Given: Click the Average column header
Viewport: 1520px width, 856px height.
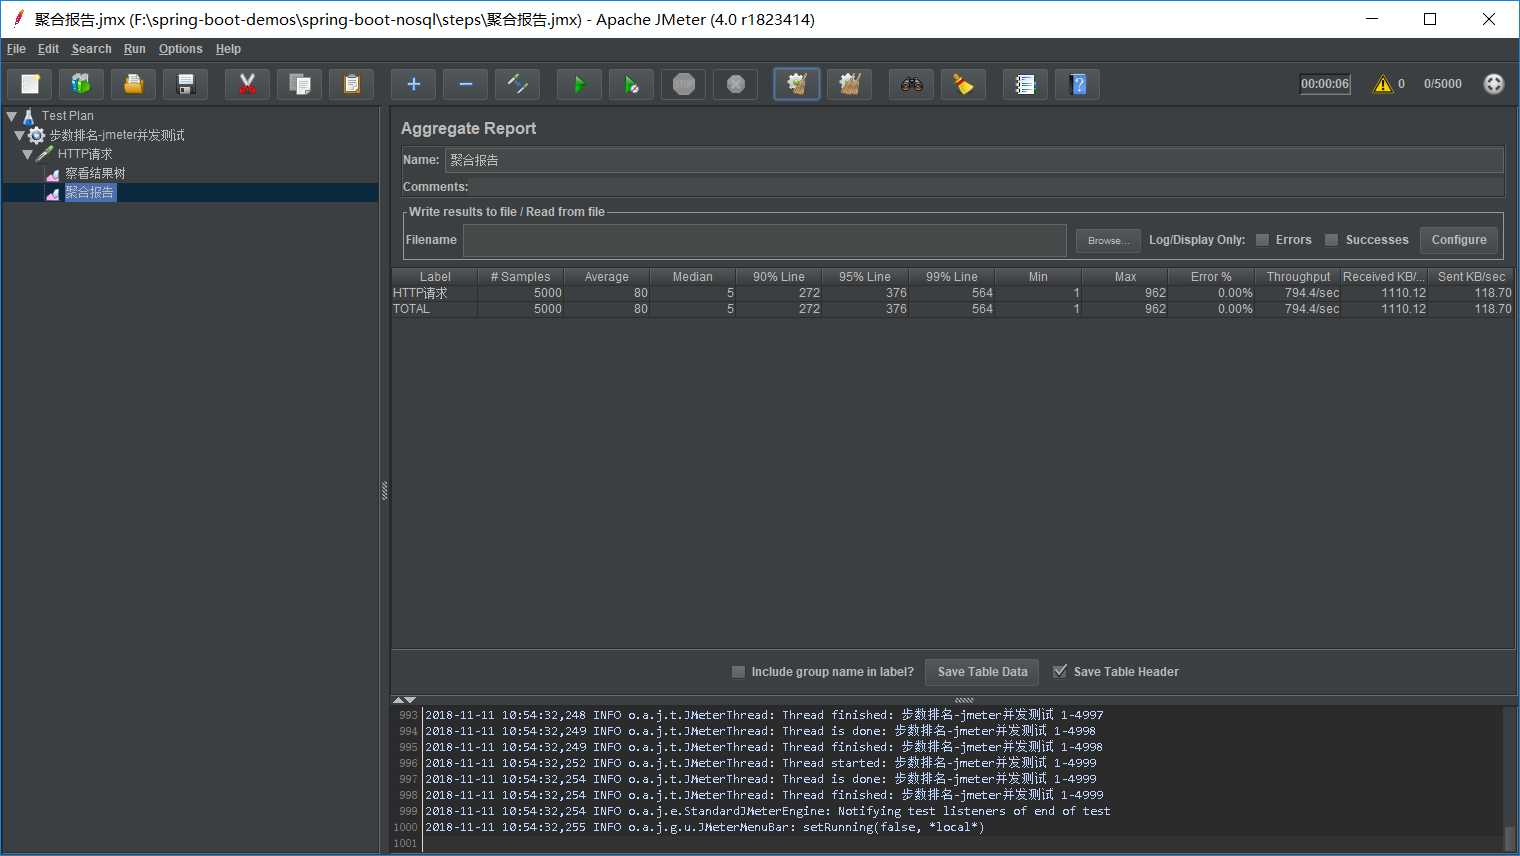Looking at the screenshot, I should point(607,277).
